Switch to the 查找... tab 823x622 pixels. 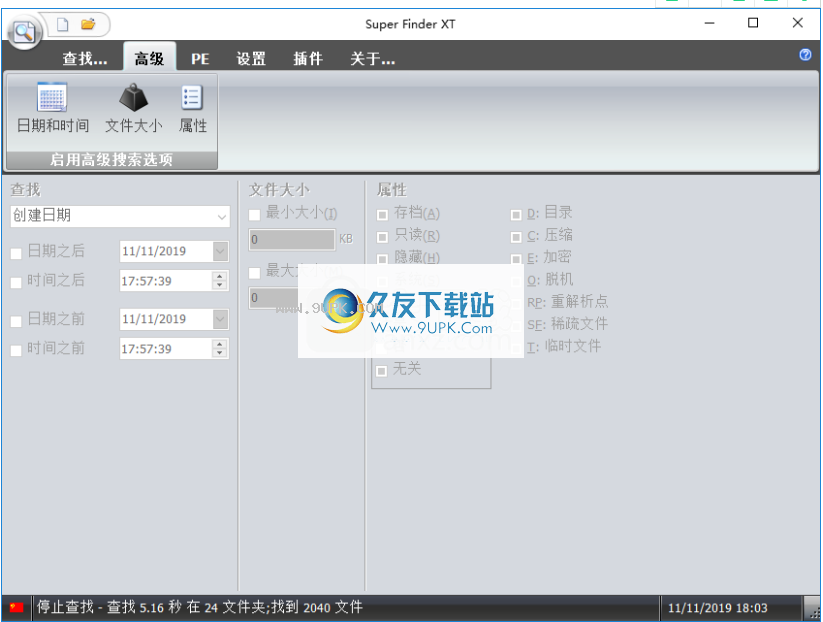85,58
